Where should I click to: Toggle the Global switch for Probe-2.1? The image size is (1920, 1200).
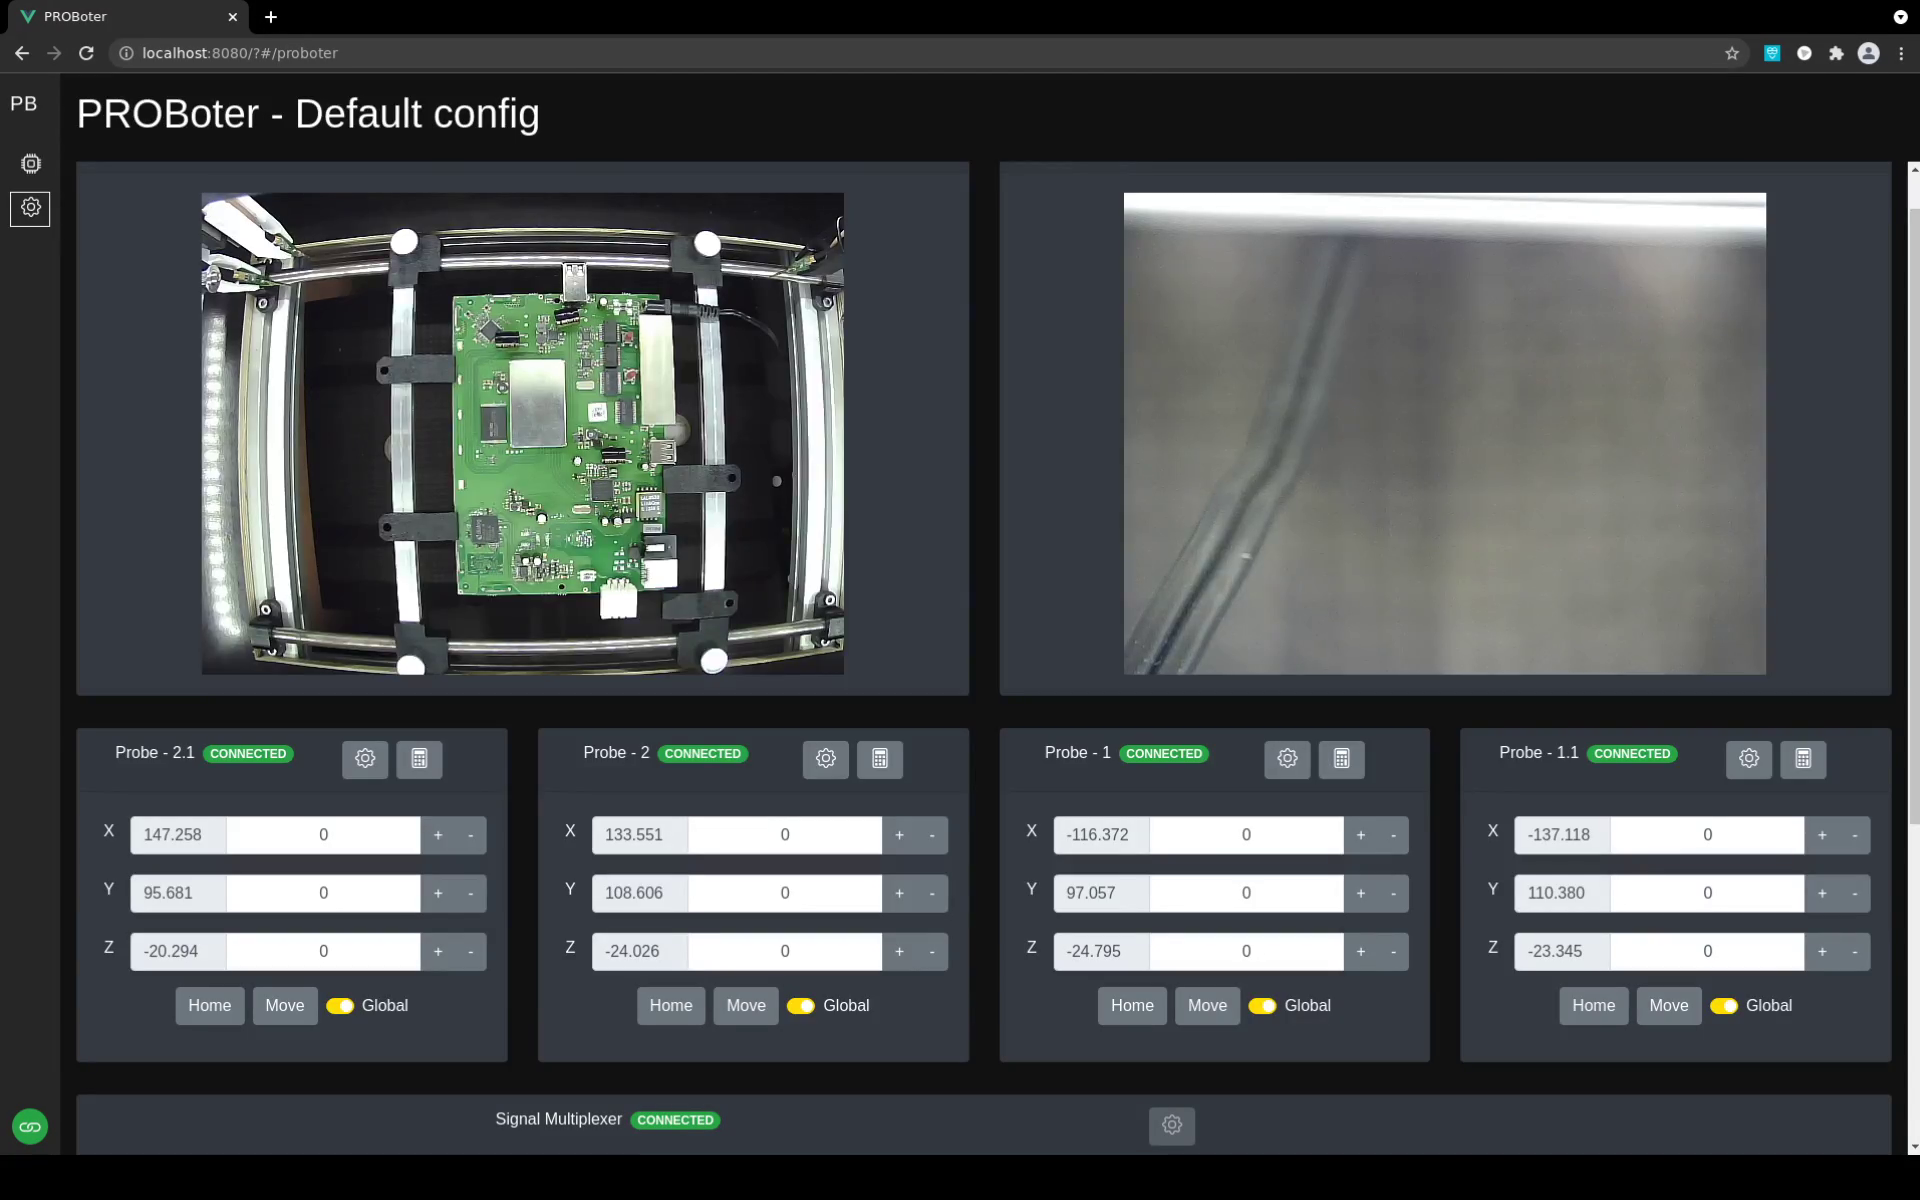pos(341,1005)
